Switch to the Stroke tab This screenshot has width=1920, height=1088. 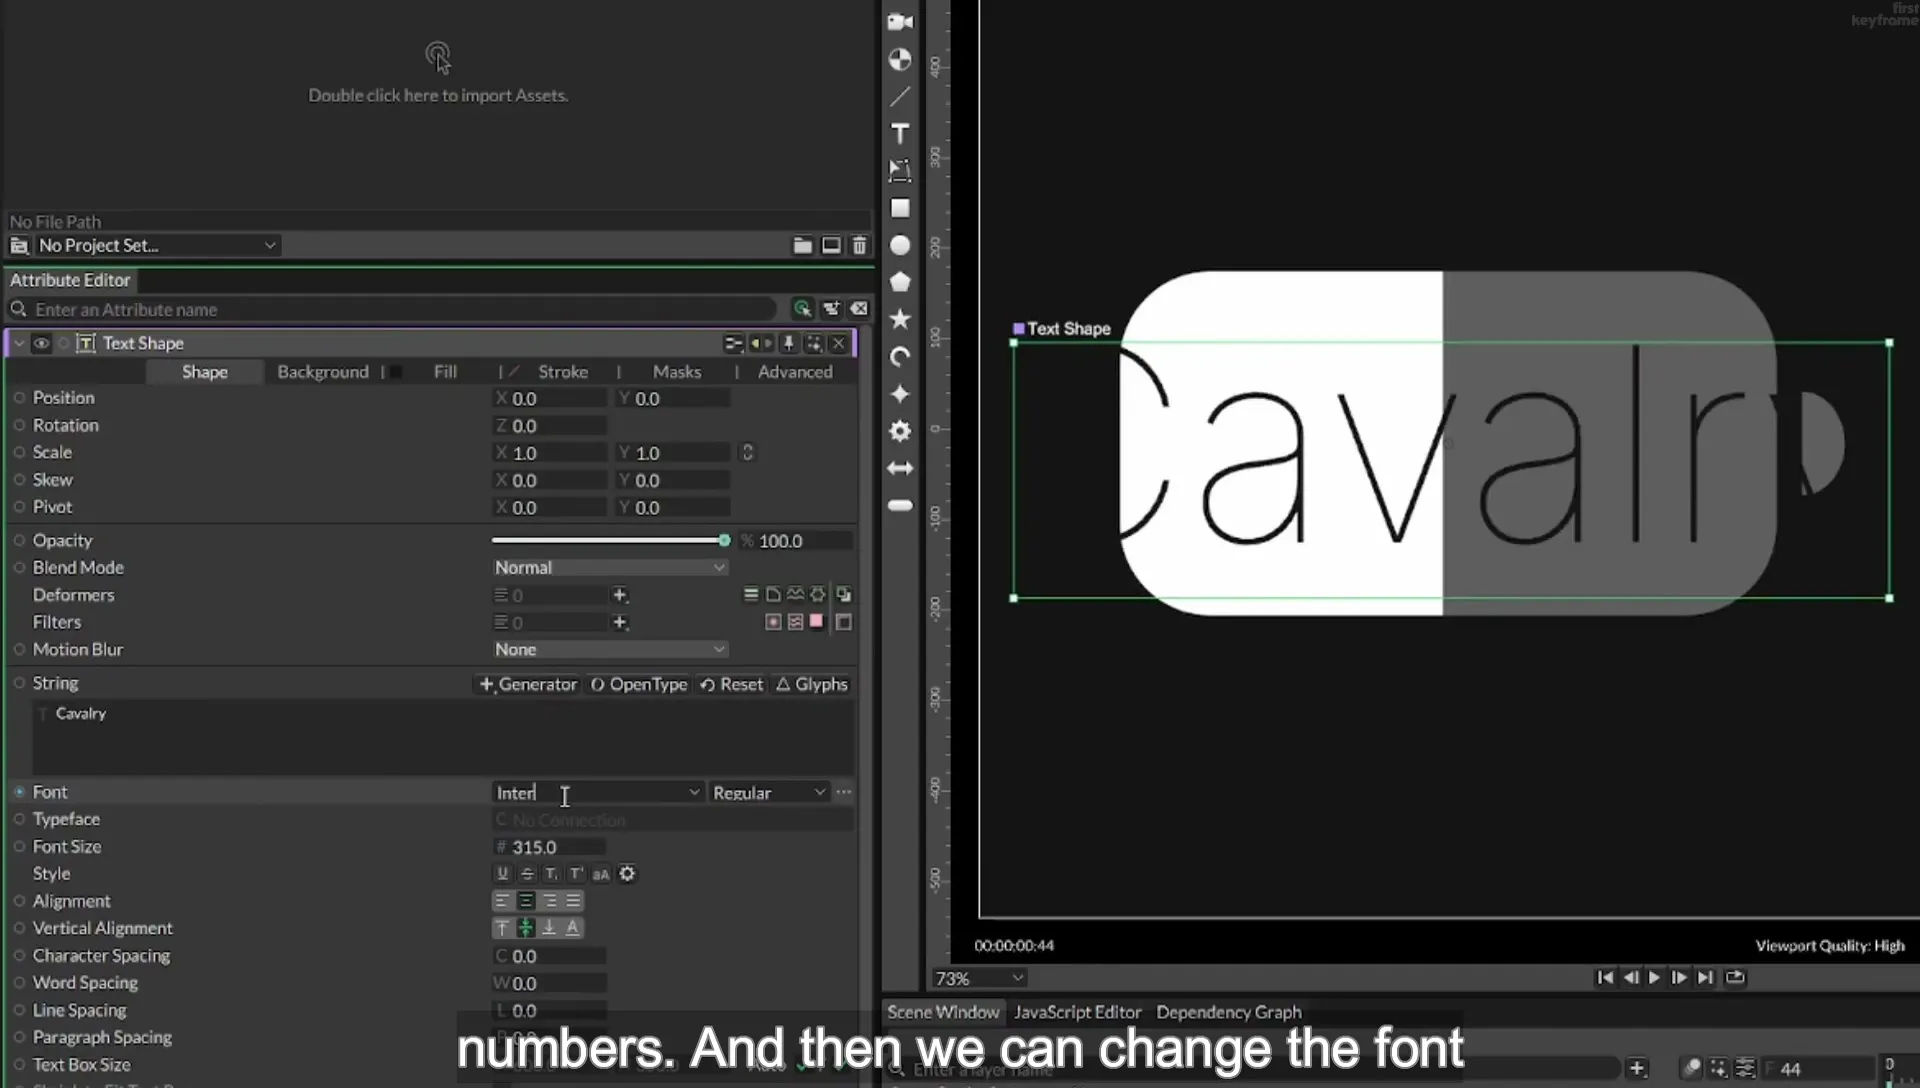(563, 372)
